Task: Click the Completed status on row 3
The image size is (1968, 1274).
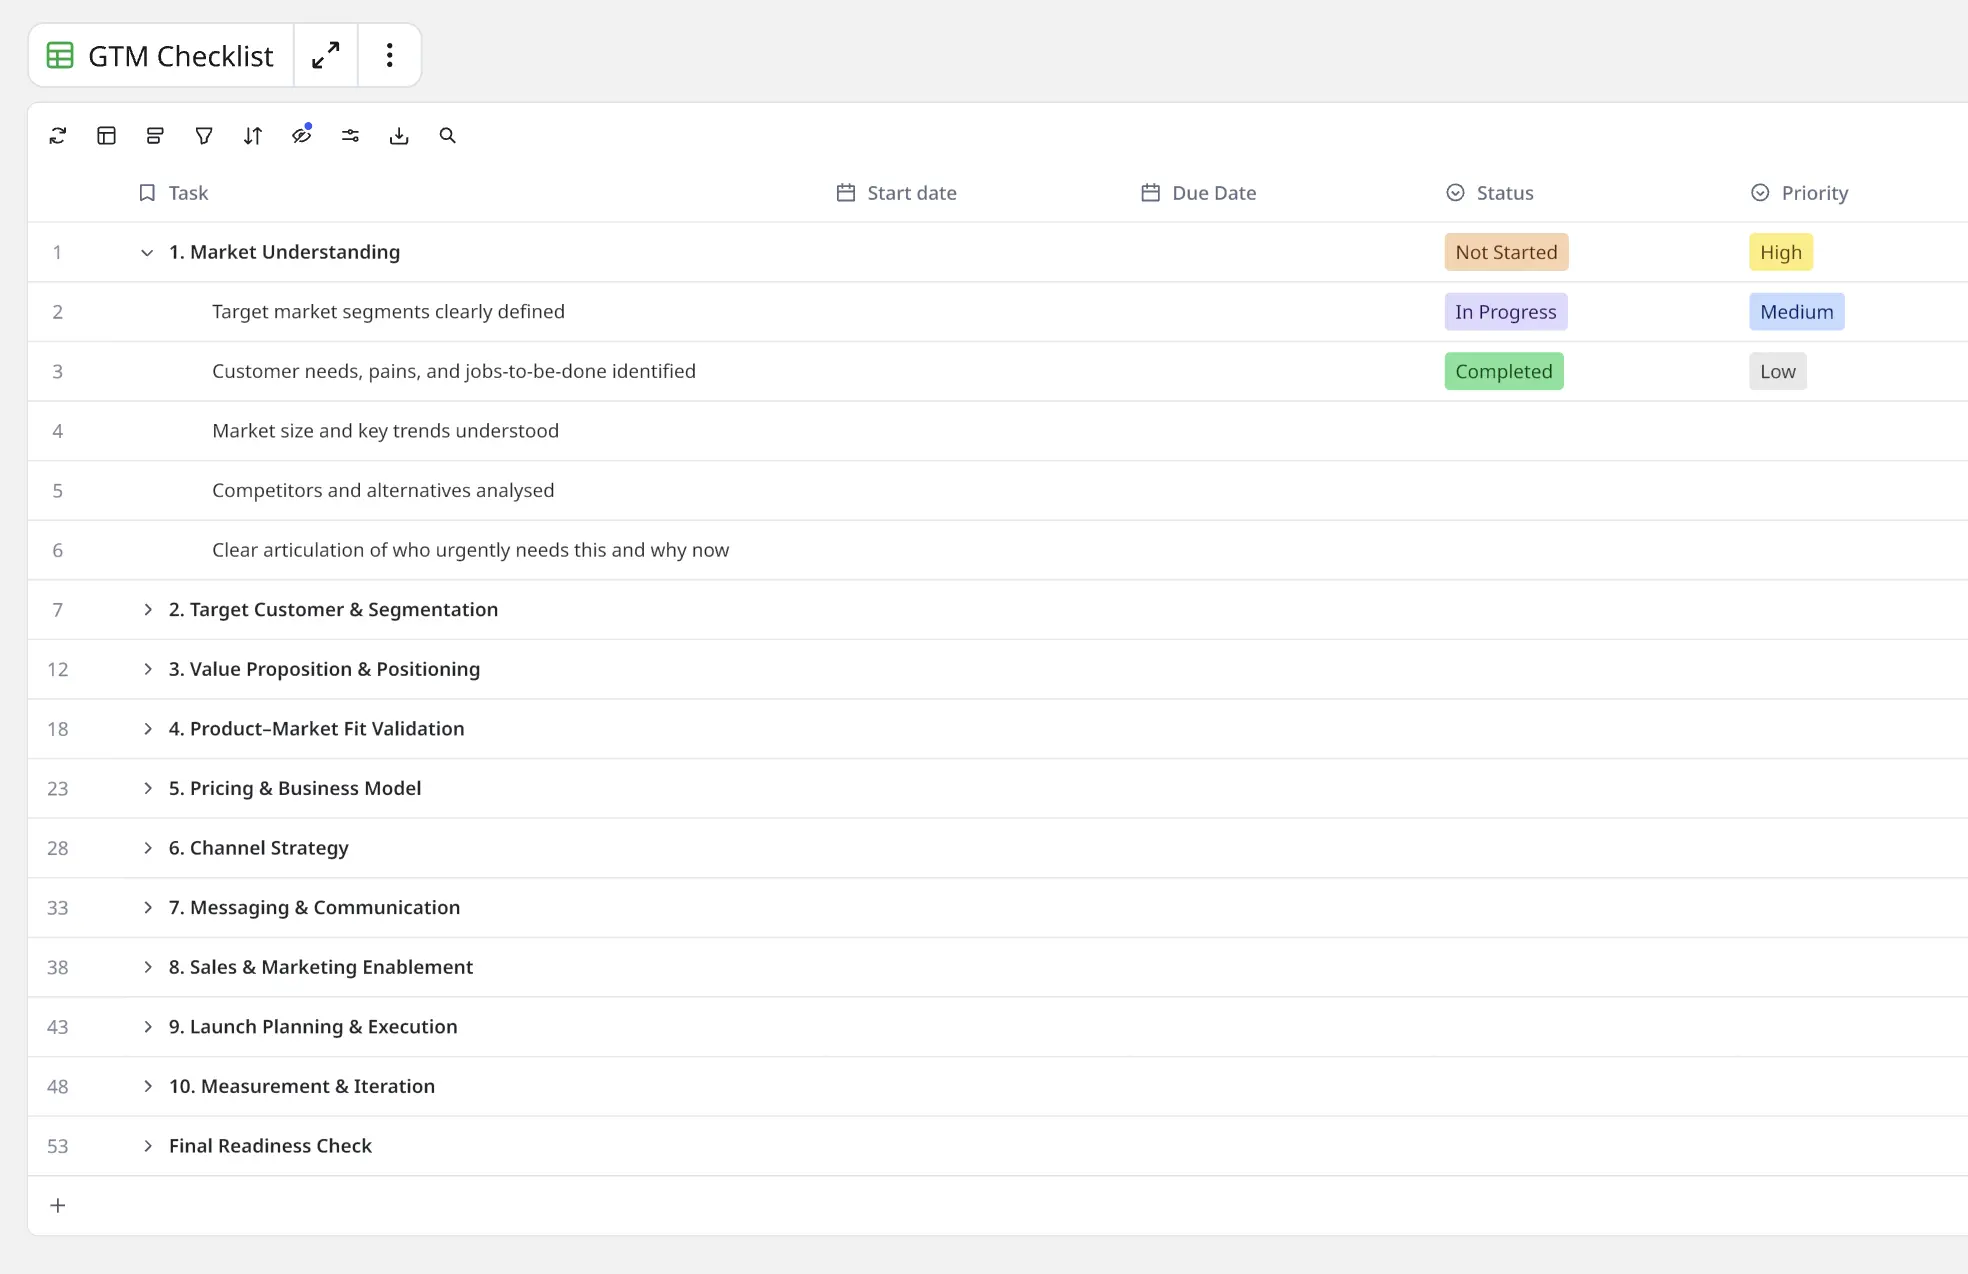Action: [x=1504, y=371]
